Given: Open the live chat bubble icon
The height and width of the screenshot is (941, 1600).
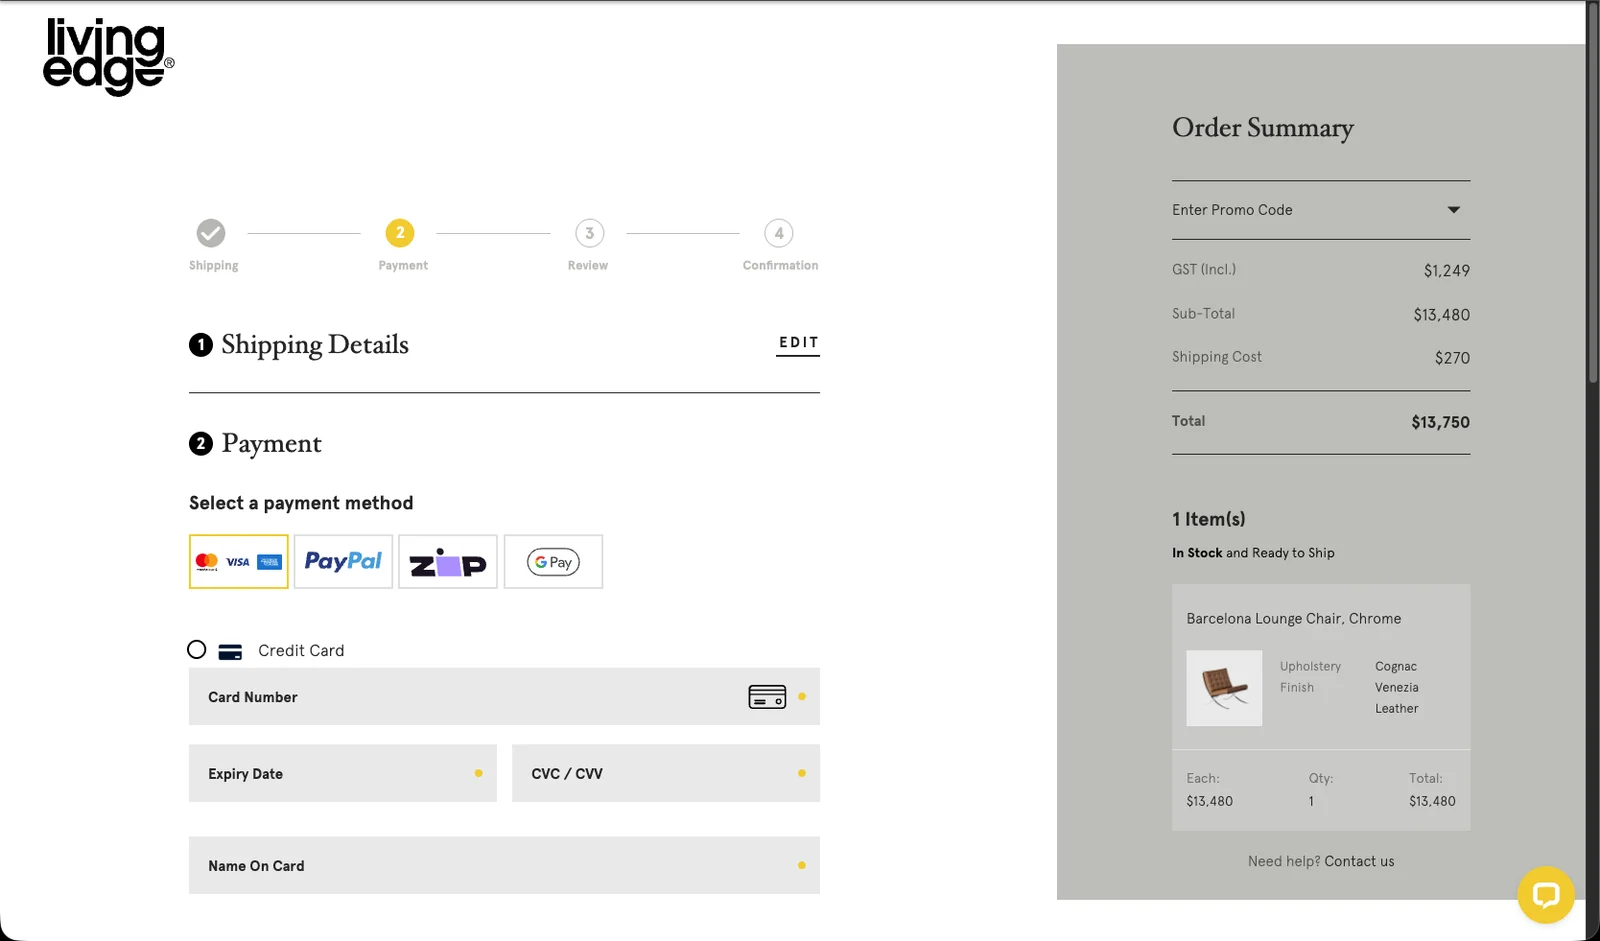Looking at the screenshot, I should 1546,895.
